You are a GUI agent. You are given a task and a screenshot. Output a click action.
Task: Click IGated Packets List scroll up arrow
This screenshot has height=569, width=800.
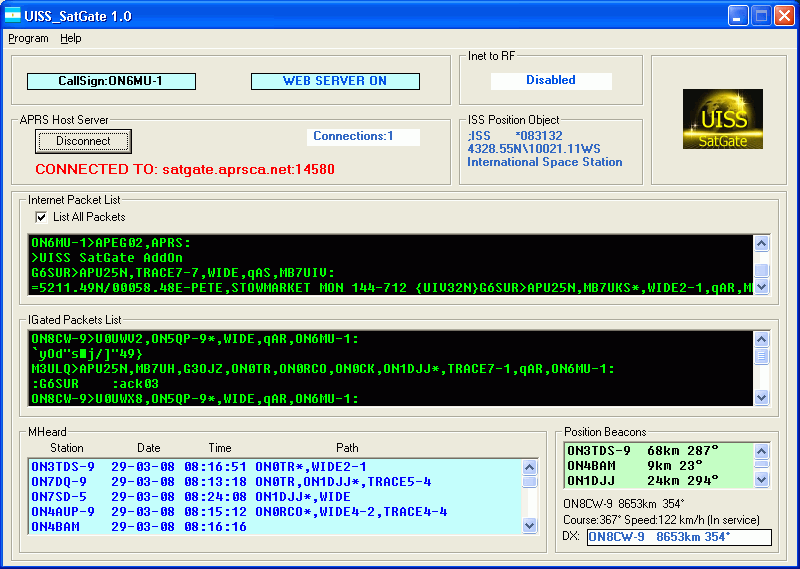762,340
